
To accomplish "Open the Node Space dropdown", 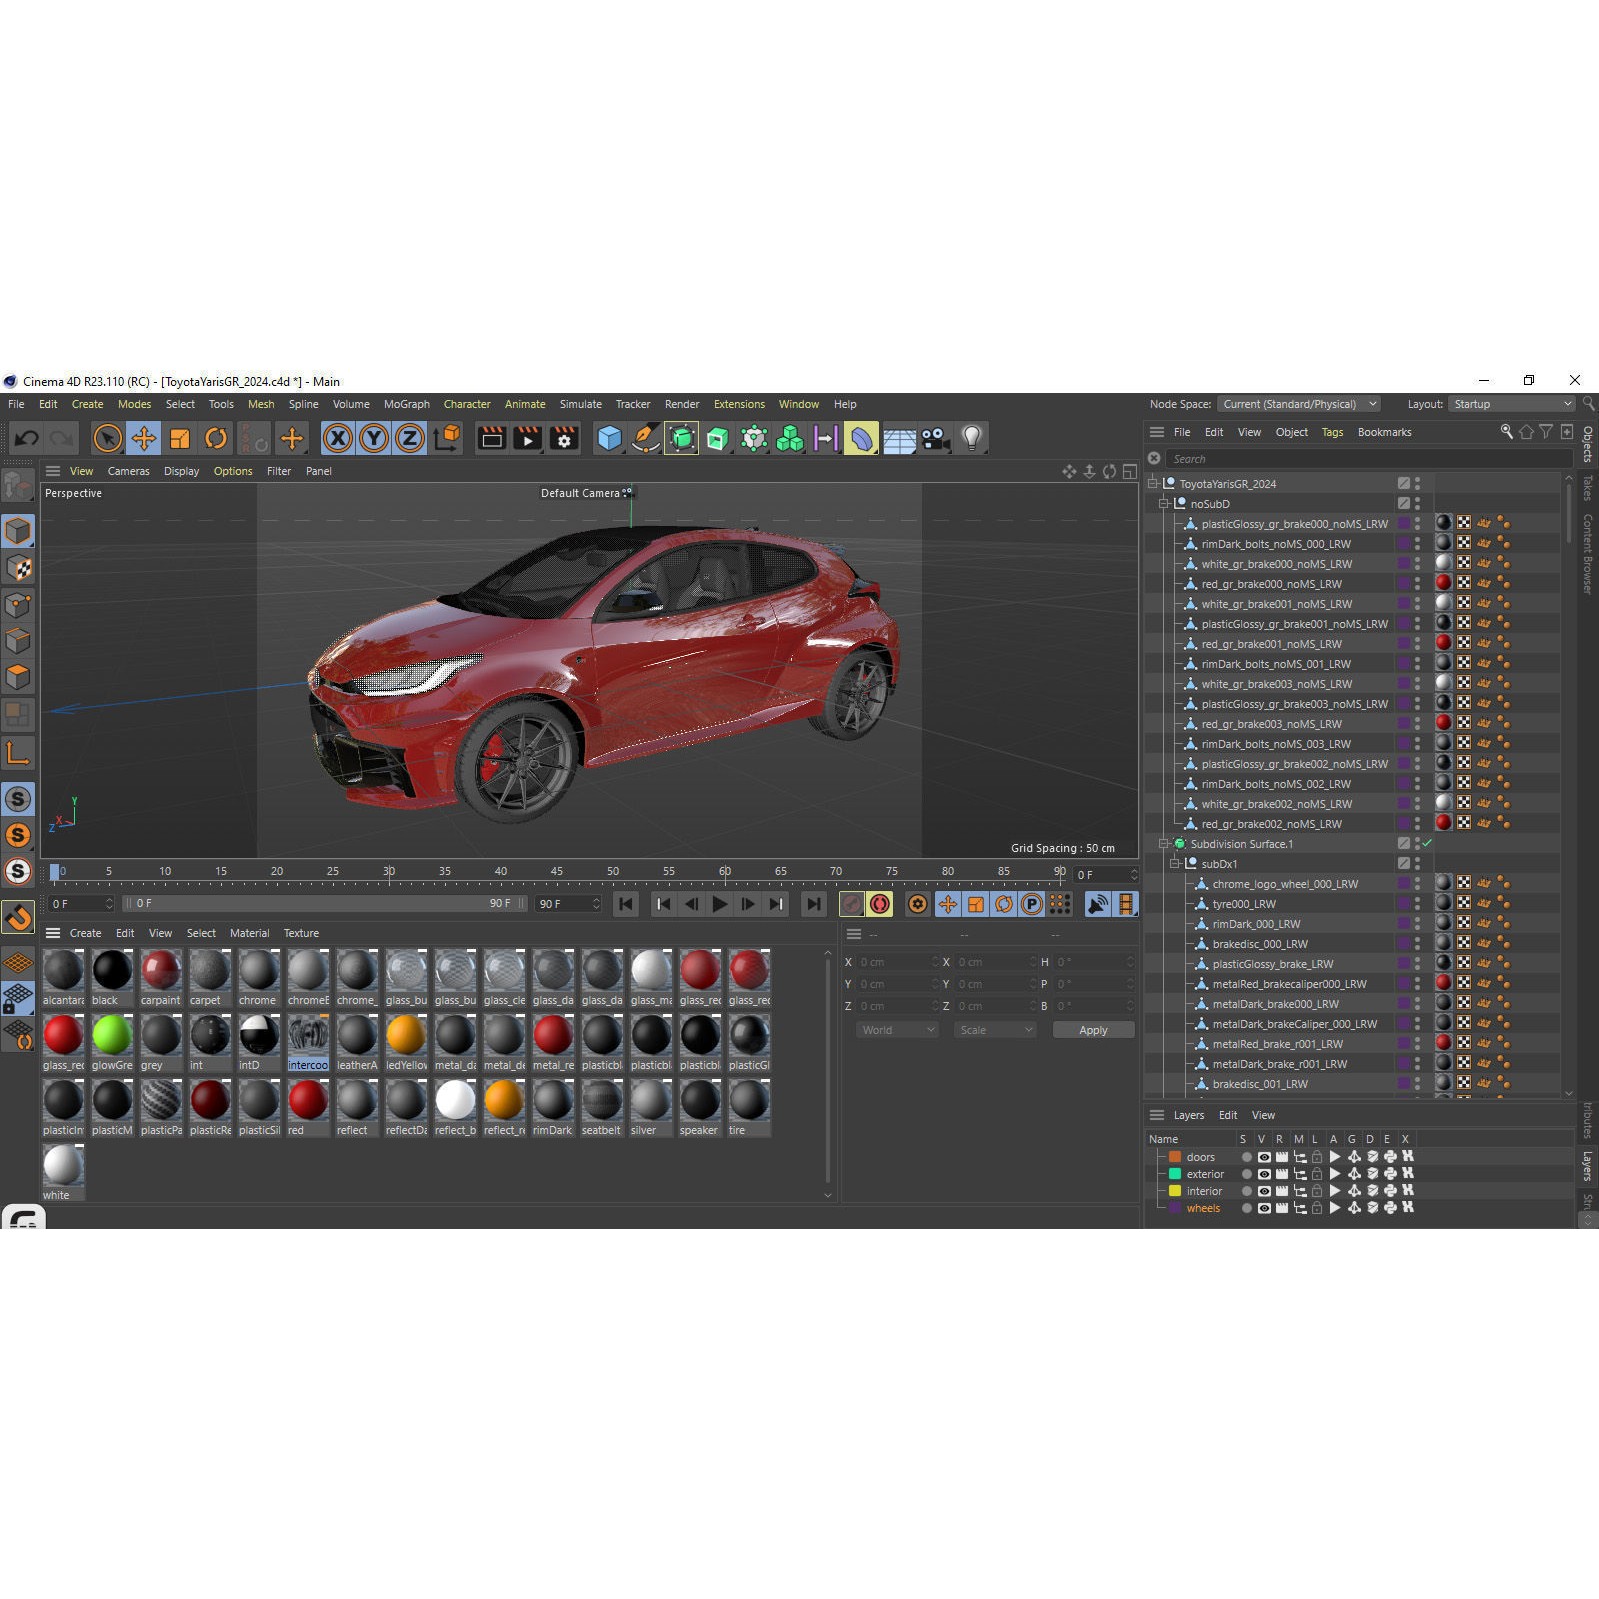I will pos(1299,404).
